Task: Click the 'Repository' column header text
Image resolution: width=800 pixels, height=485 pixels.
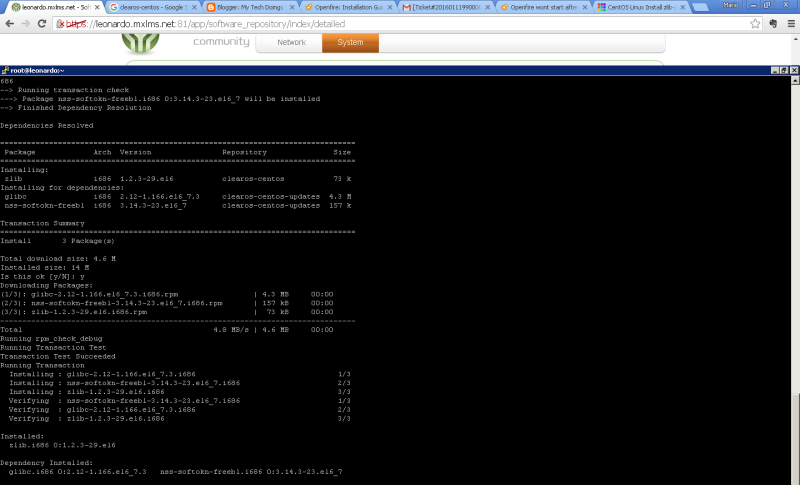Action: pos(244,152)
